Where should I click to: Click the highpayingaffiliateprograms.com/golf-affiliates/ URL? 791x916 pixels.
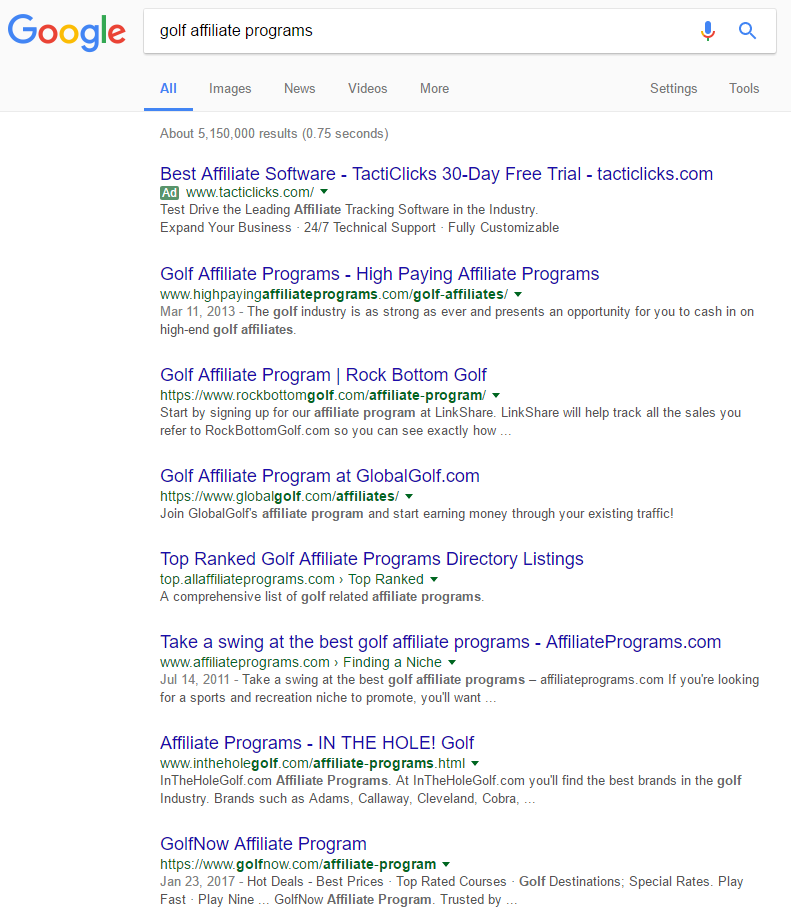pos(334,294)
